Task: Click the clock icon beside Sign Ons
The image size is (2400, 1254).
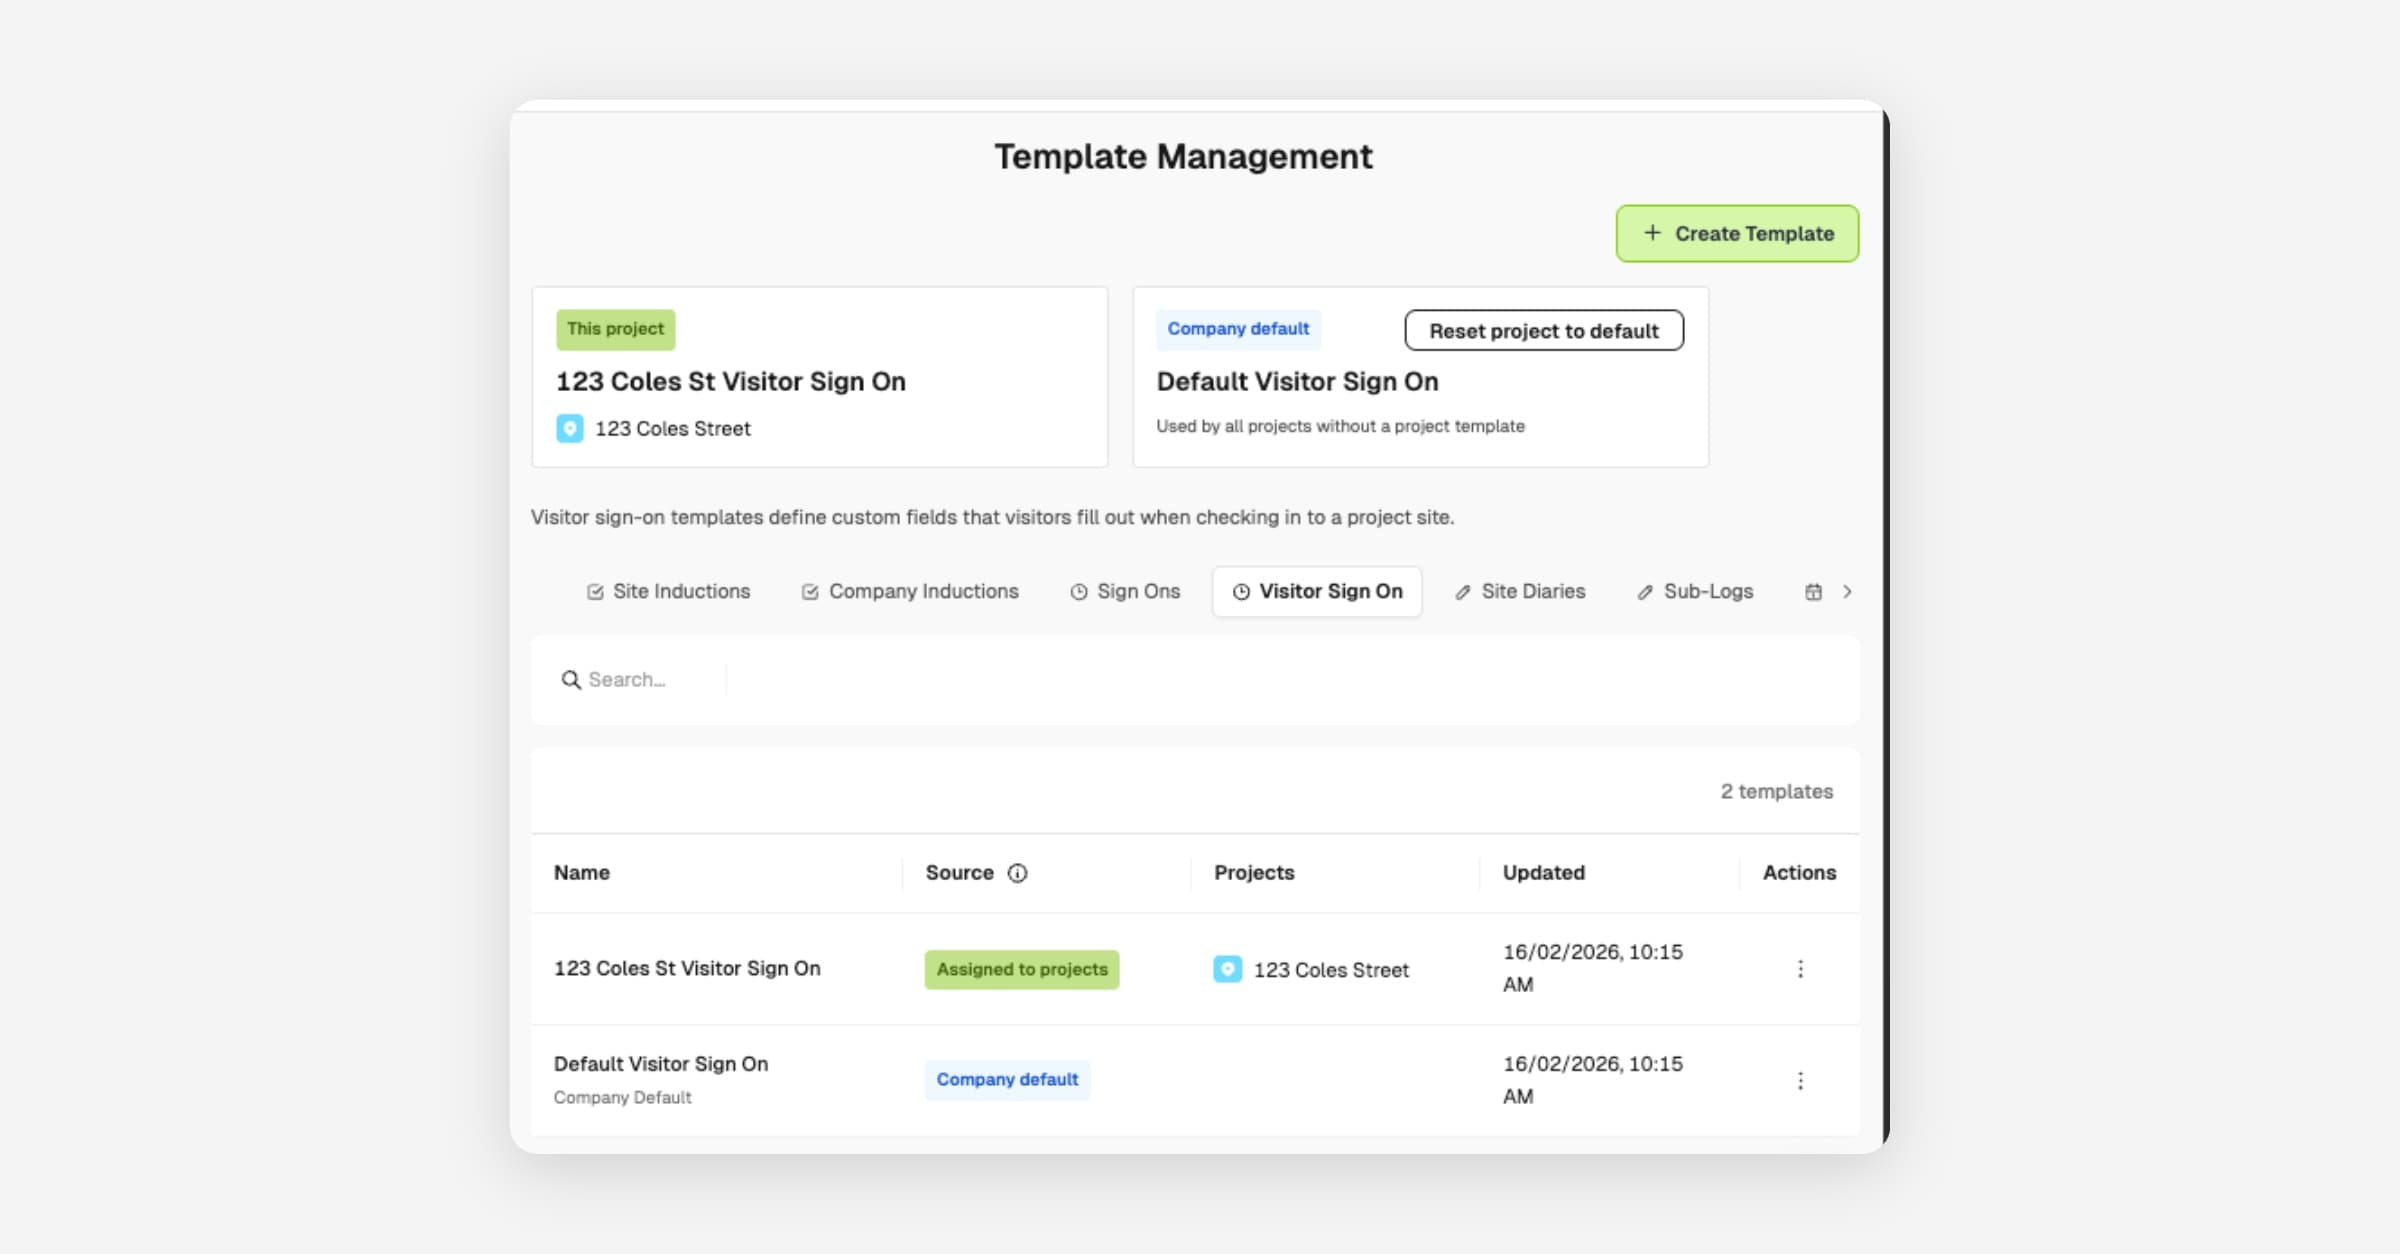Action: pos(1078,592)
